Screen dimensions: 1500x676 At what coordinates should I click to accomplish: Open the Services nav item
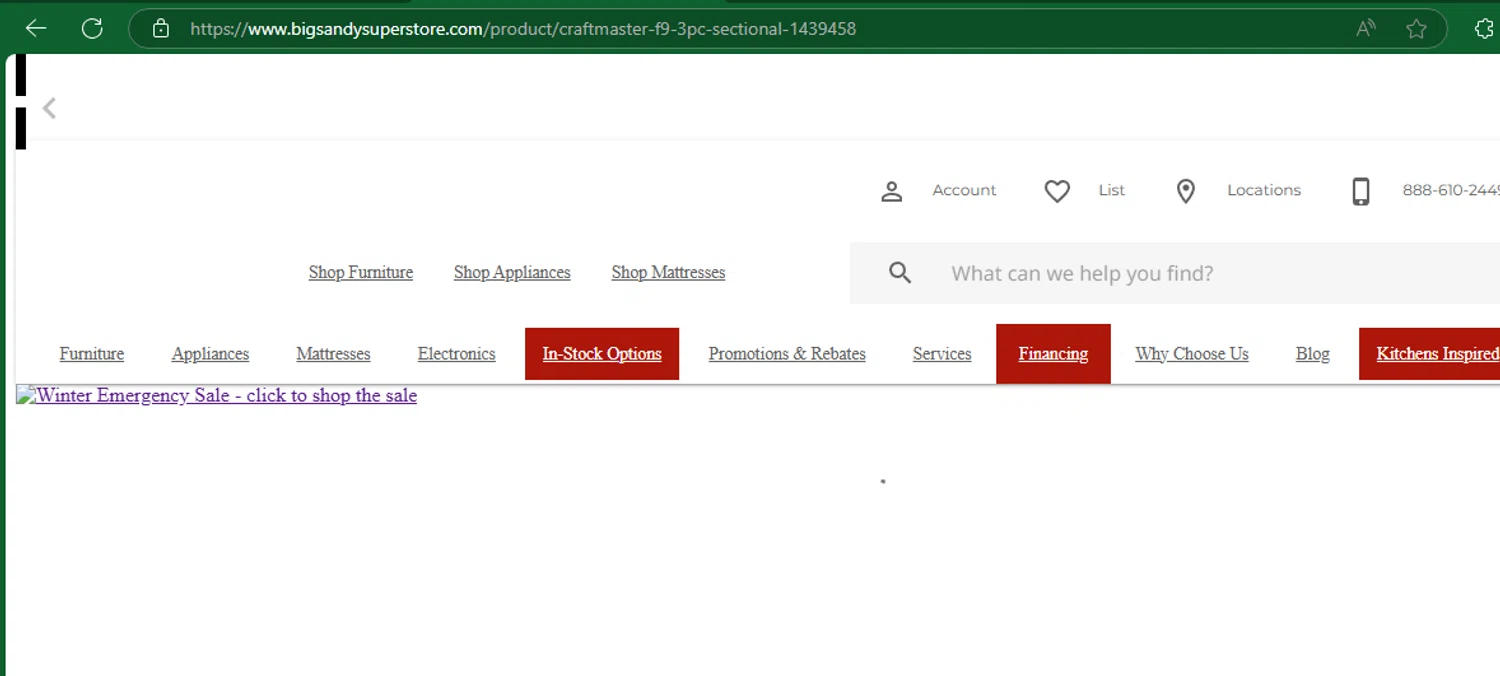942,354
